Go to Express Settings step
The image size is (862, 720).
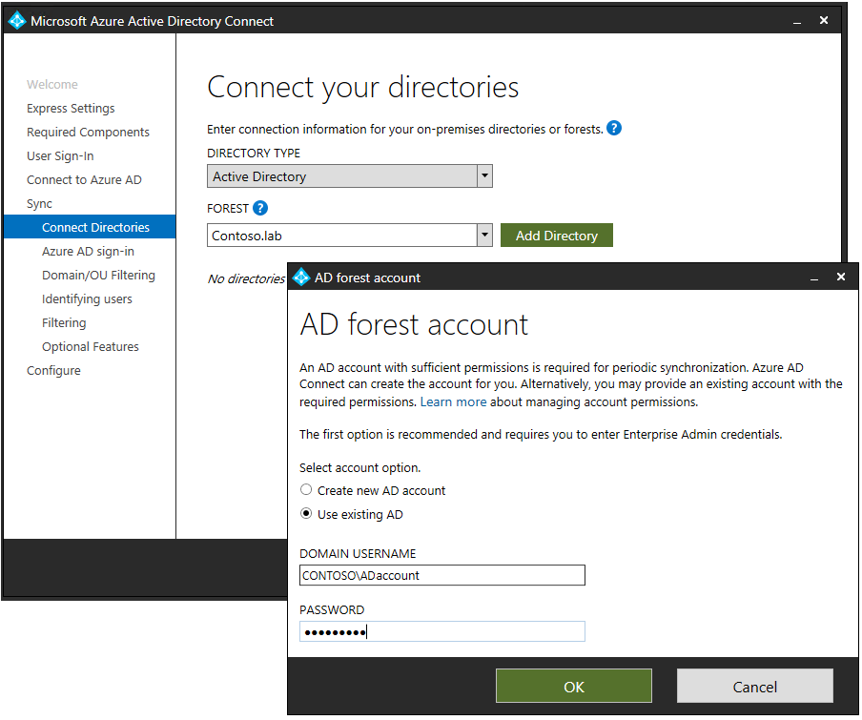tap(71, 108)
